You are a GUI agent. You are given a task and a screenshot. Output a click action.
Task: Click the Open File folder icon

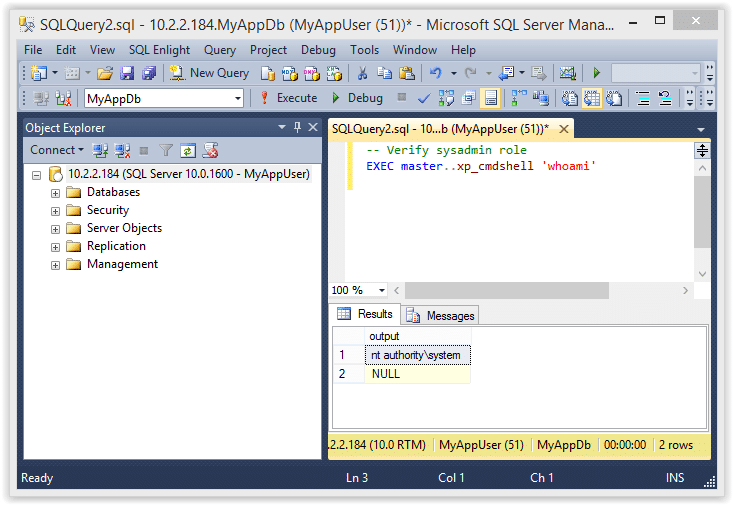105,73
